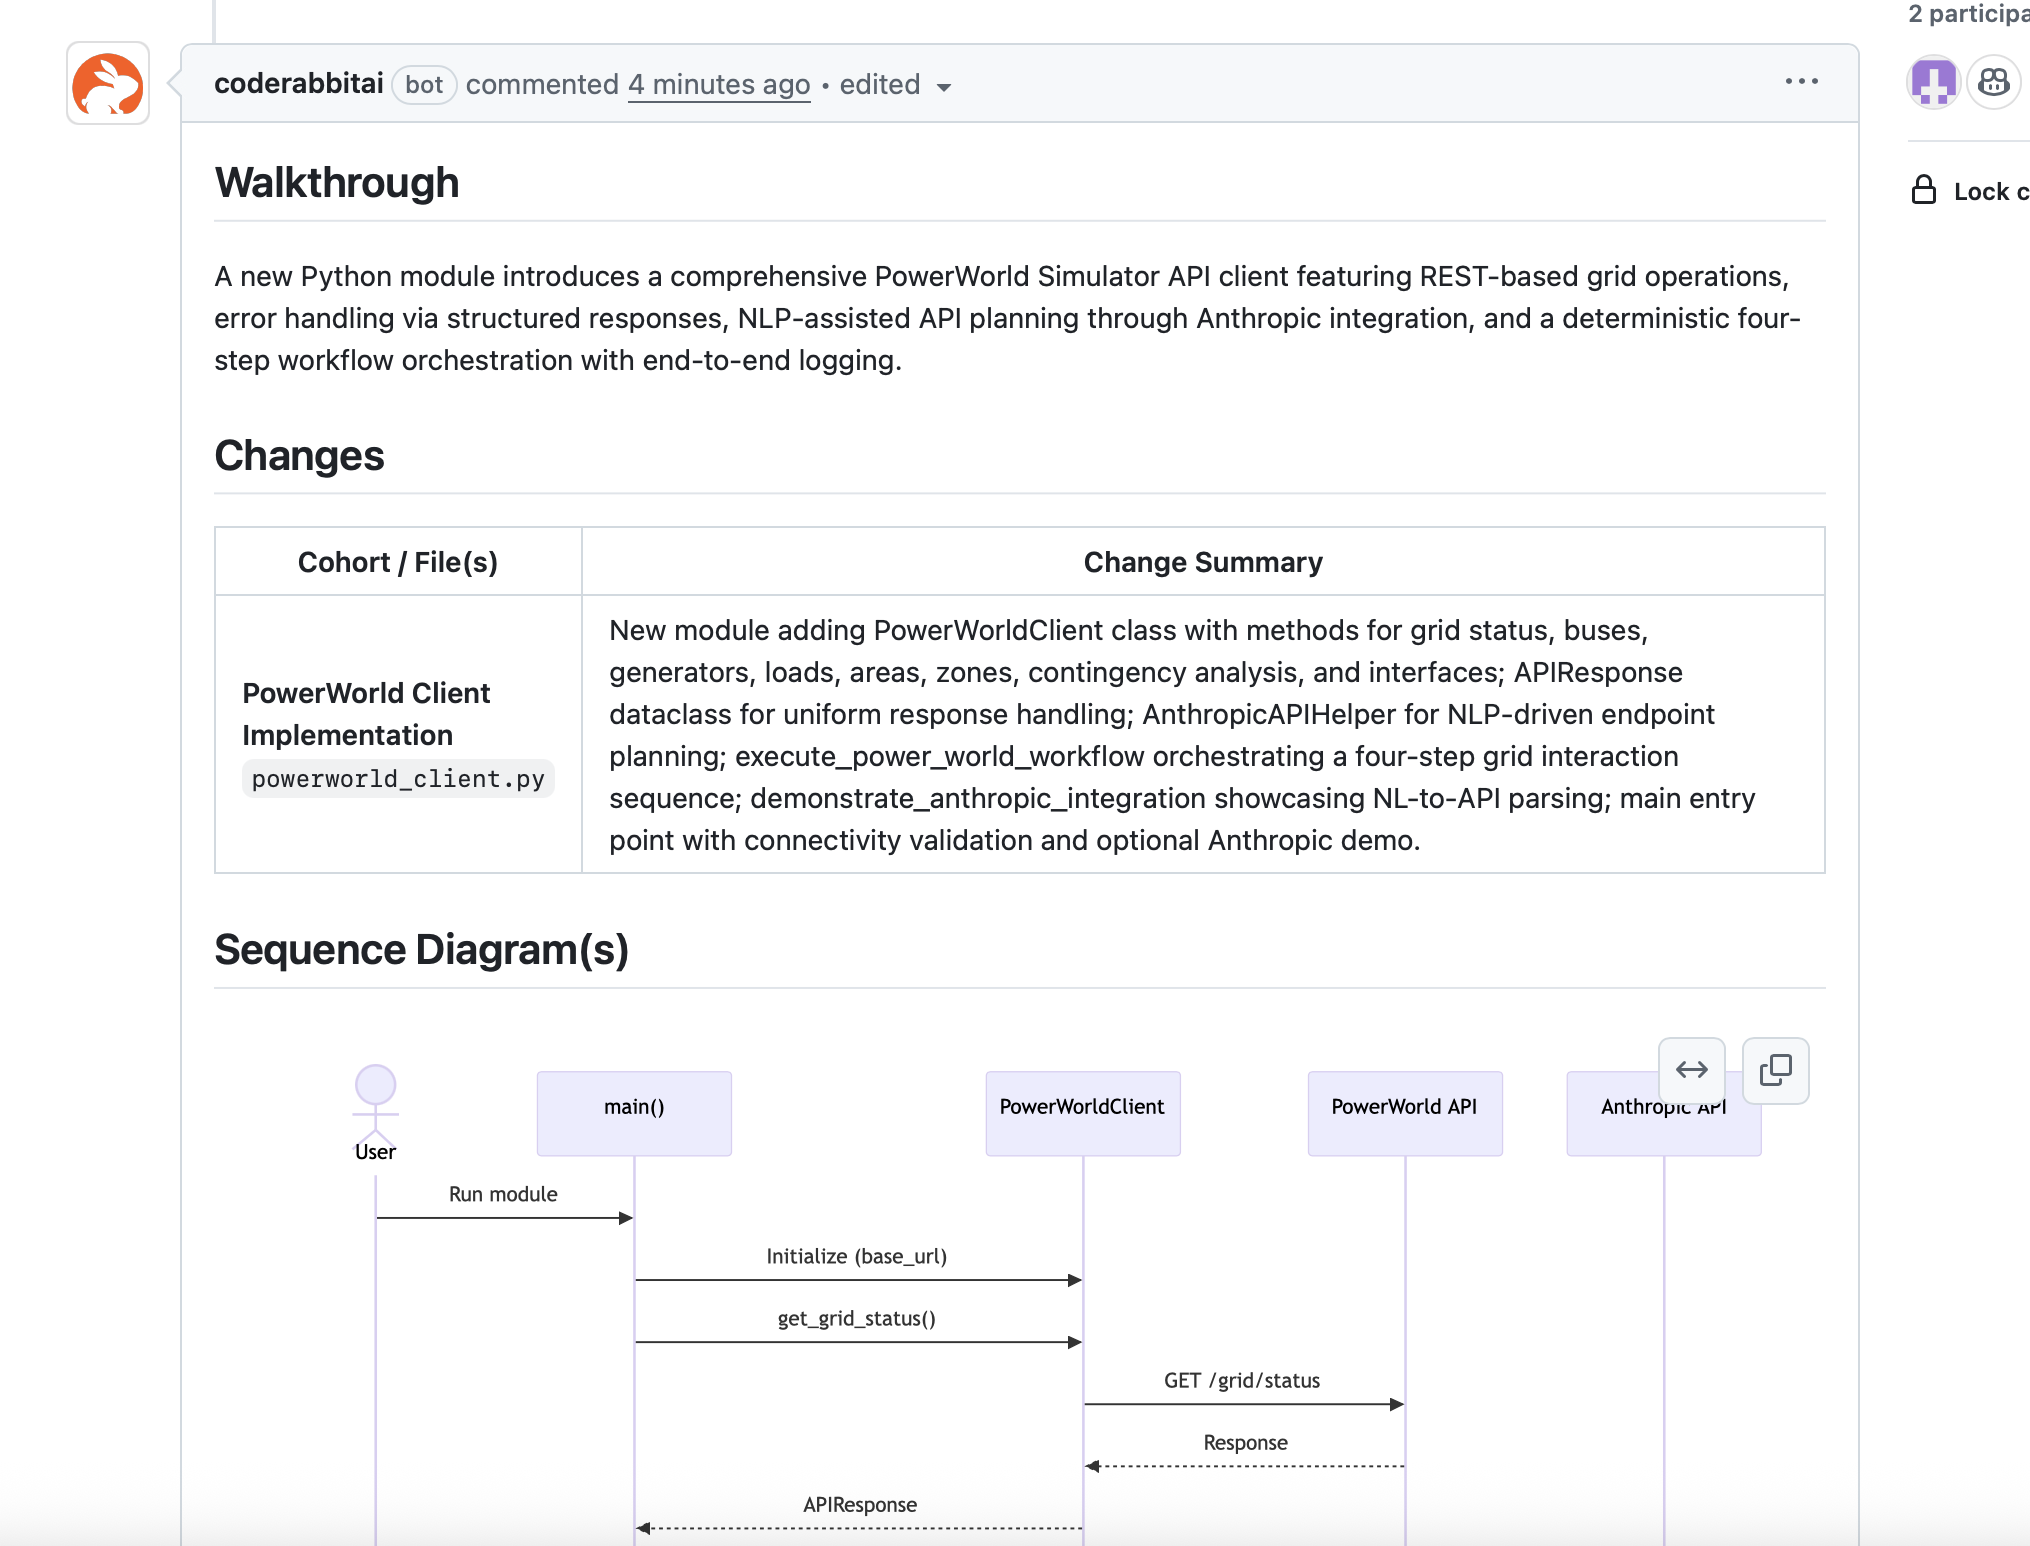Click the powerworld_client.py file name
2030x1546 pixels.
tap(398, 779)
